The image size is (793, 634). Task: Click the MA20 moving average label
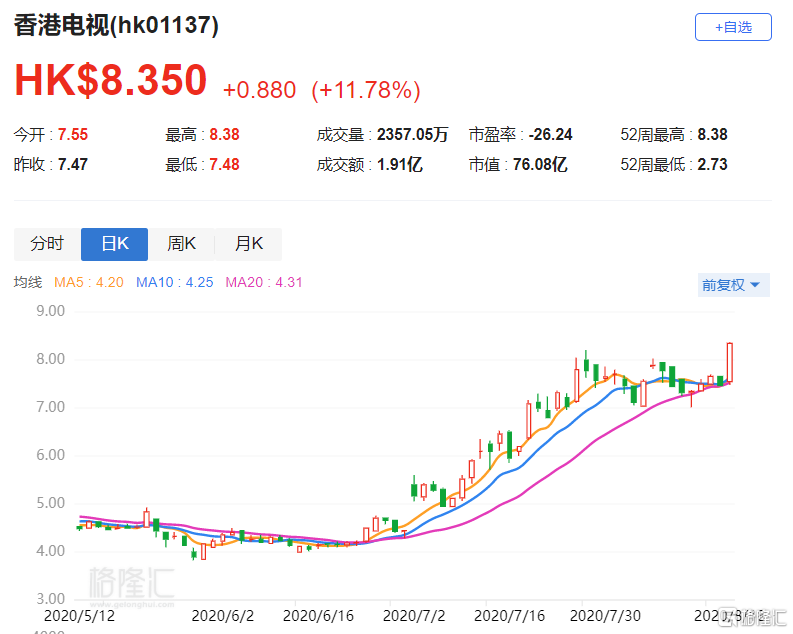[x=264, y=283]
